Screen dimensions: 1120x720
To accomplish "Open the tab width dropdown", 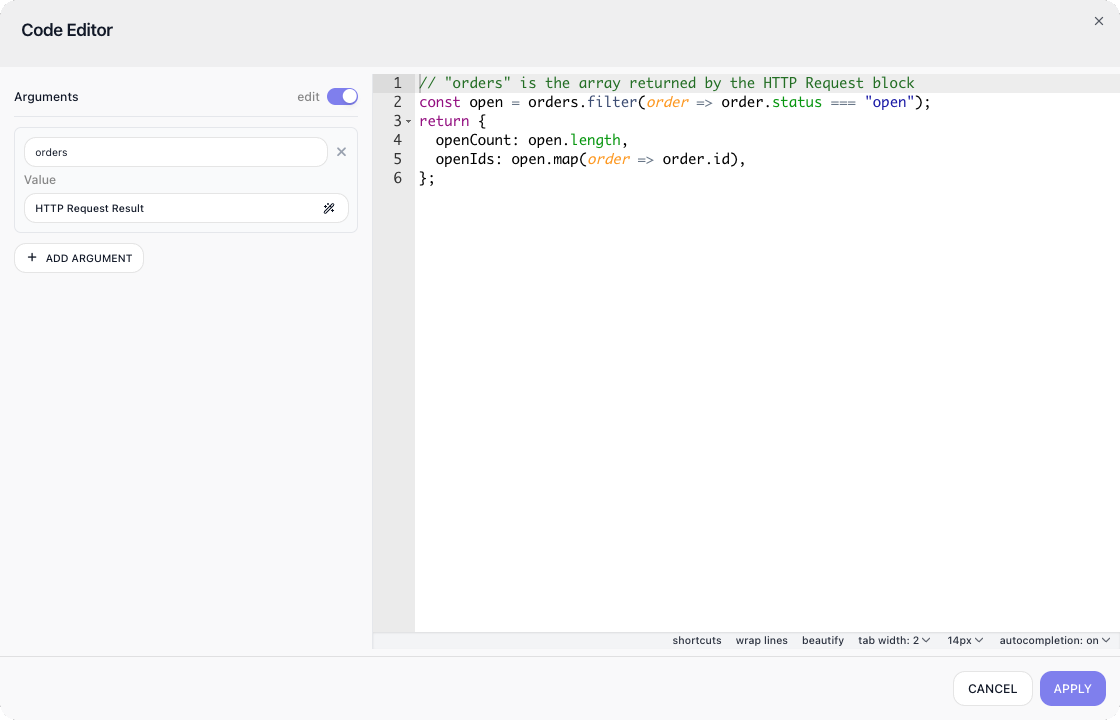I will [x=894, y=641].
